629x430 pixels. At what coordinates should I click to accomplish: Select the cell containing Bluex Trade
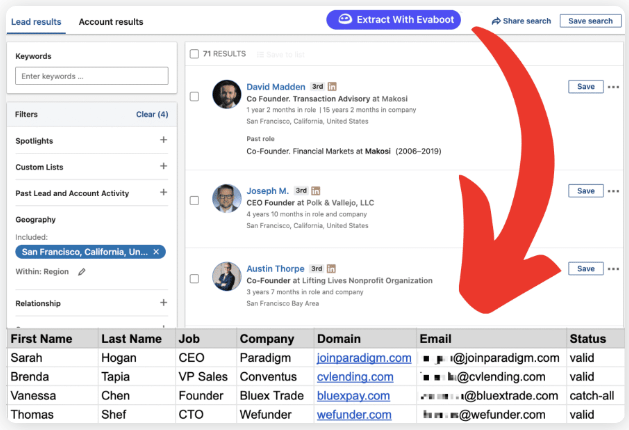click(x=275, y=396)
